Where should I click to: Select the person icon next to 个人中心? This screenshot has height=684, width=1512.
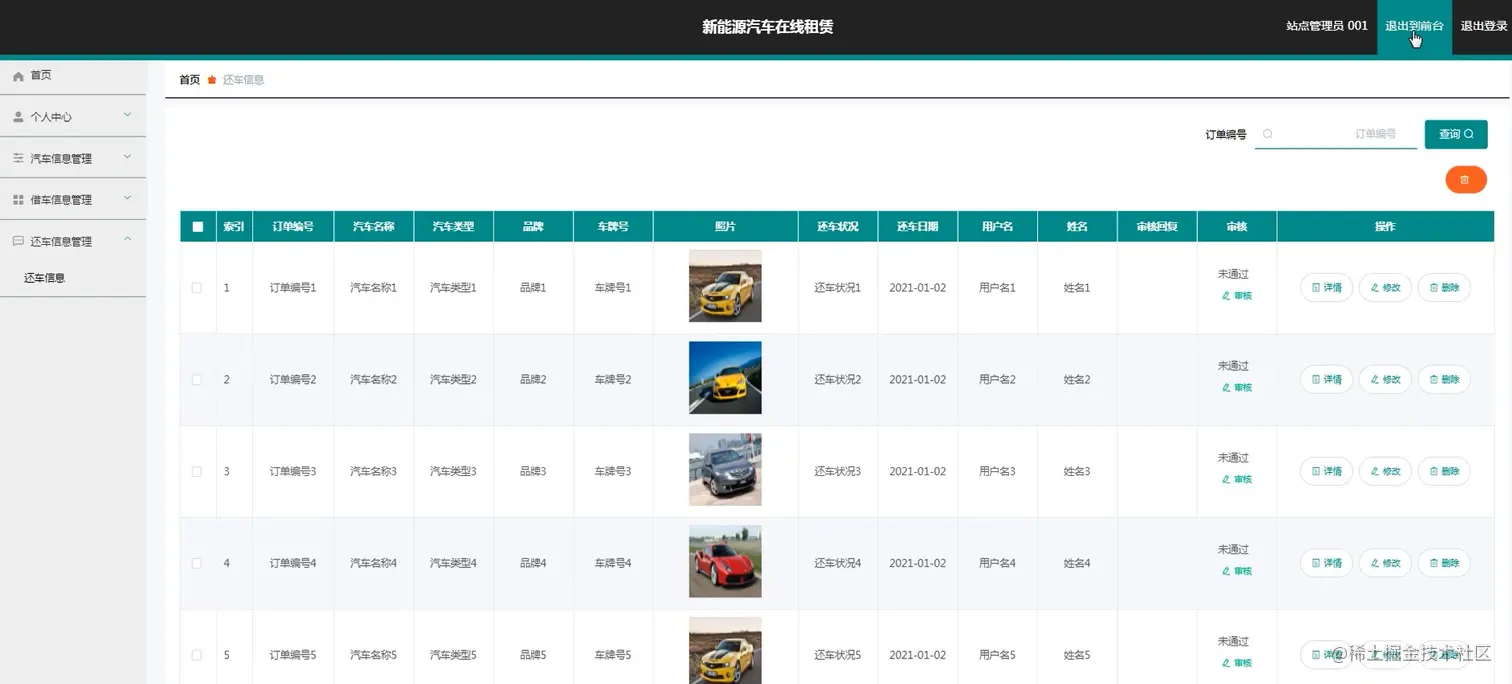17,116
